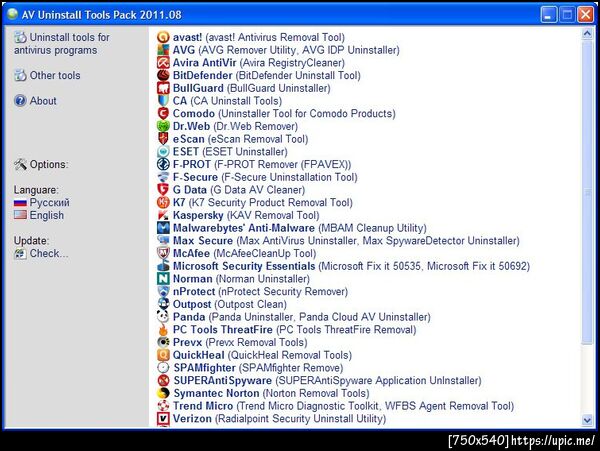Viewport: 600px width, 451px height.
Task: Click the F-PROT circular icon
Action: (x=163, y=164)
